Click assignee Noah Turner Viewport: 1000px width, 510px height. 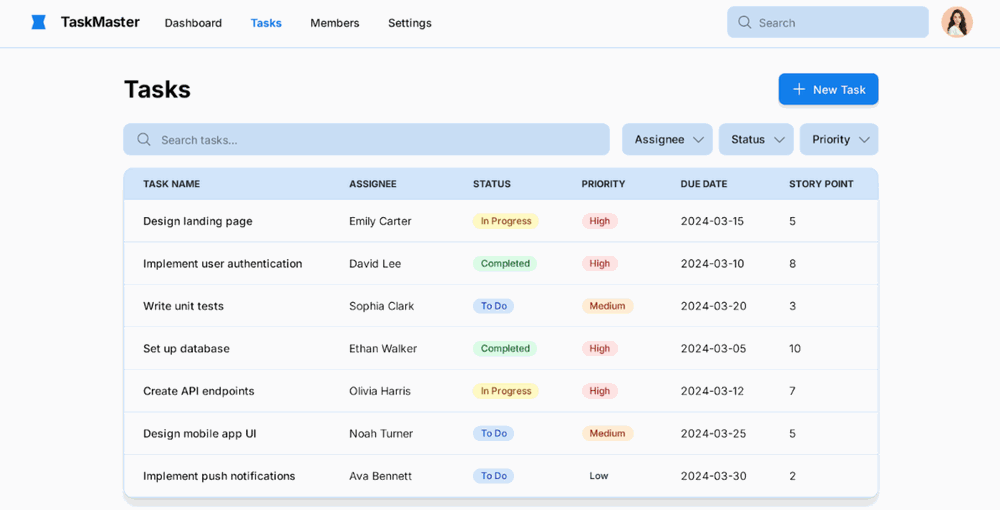pos(381,434)
